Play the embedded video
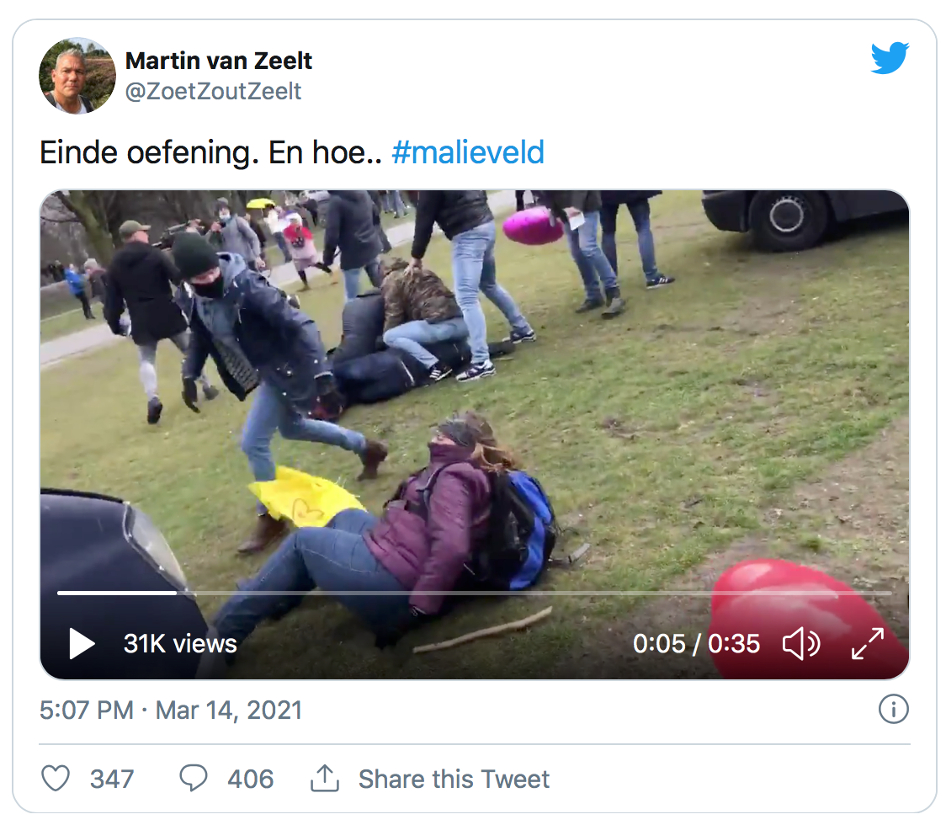This screenshot has height=825, width=946. [82, 643]
